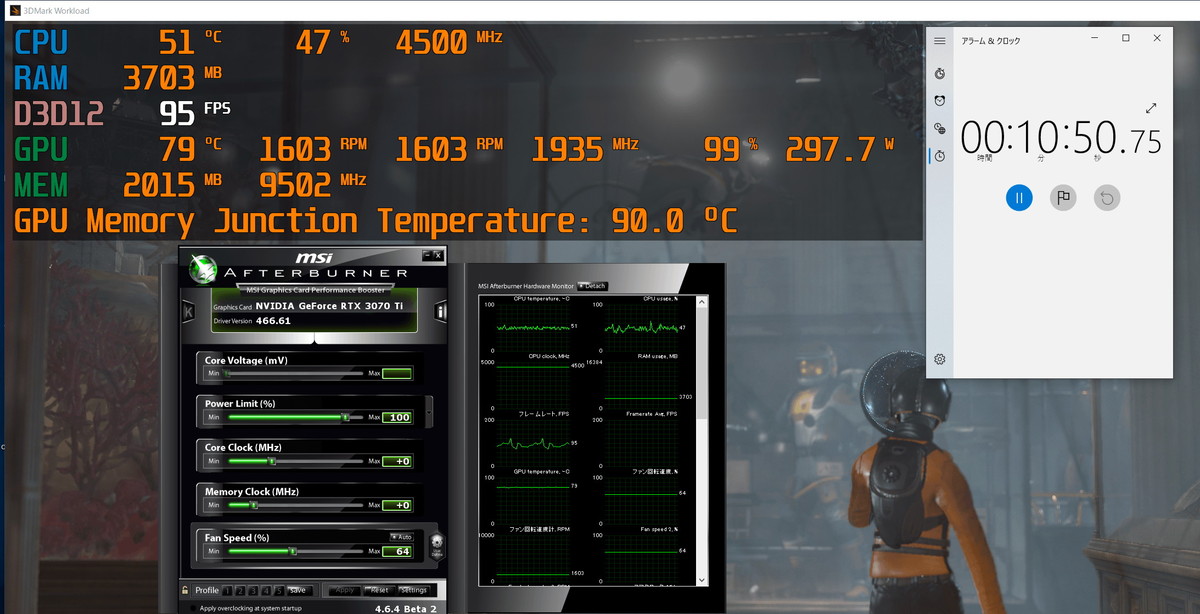This screenshot has height=614, width=1200.
Task: Click the Power Limit value field showing 100
Action: tap(397, 418)
